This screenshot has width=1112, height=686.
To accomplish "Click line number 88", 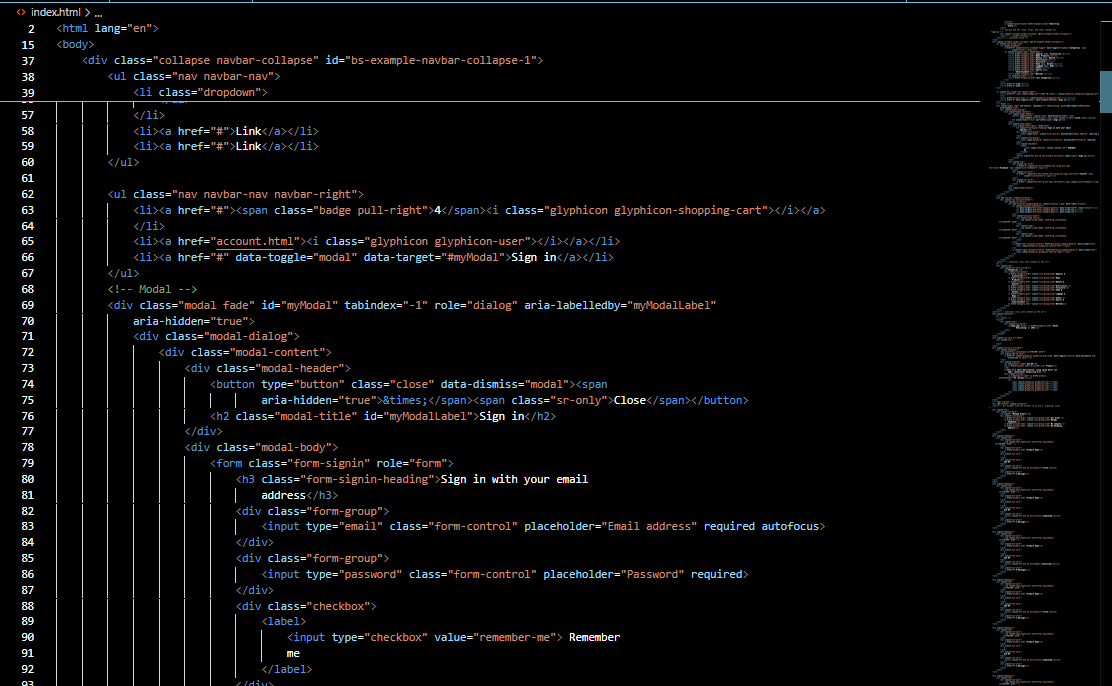I will click(27, 606).
